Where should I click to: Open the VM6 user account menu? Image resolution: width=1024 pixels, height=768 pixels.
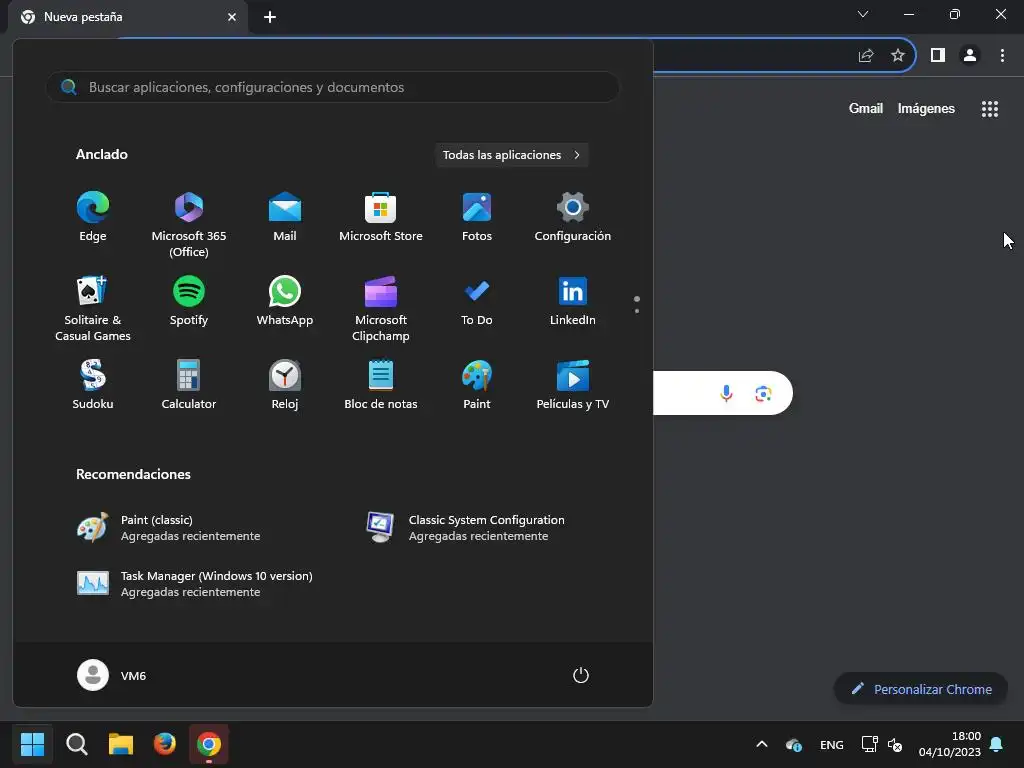(x=112, y=675)
